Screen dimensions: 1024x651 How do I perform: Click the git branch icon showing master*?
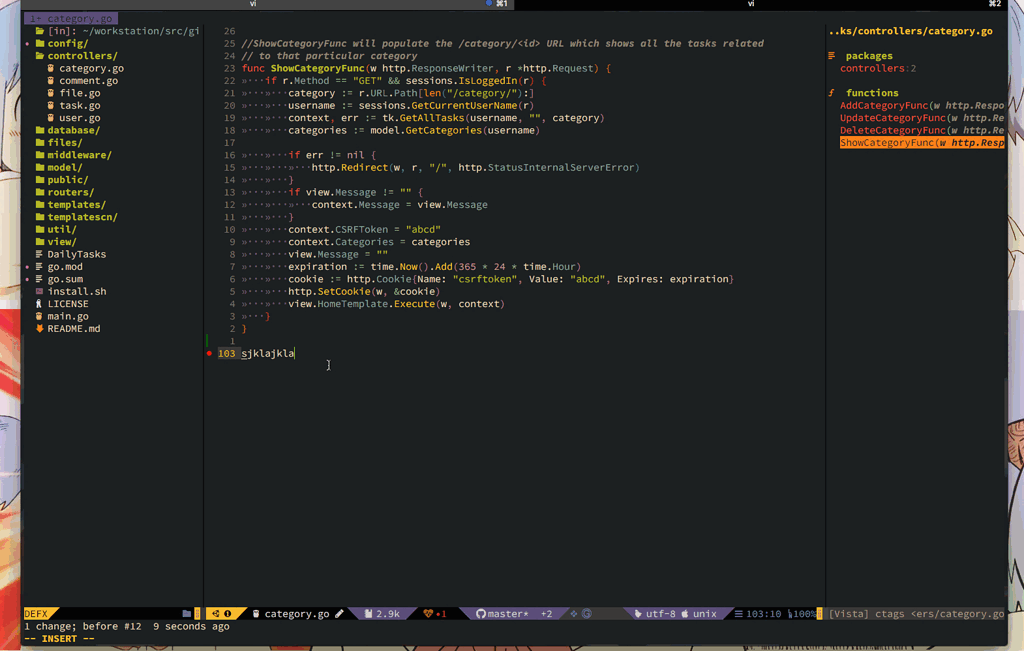point(480,613)
